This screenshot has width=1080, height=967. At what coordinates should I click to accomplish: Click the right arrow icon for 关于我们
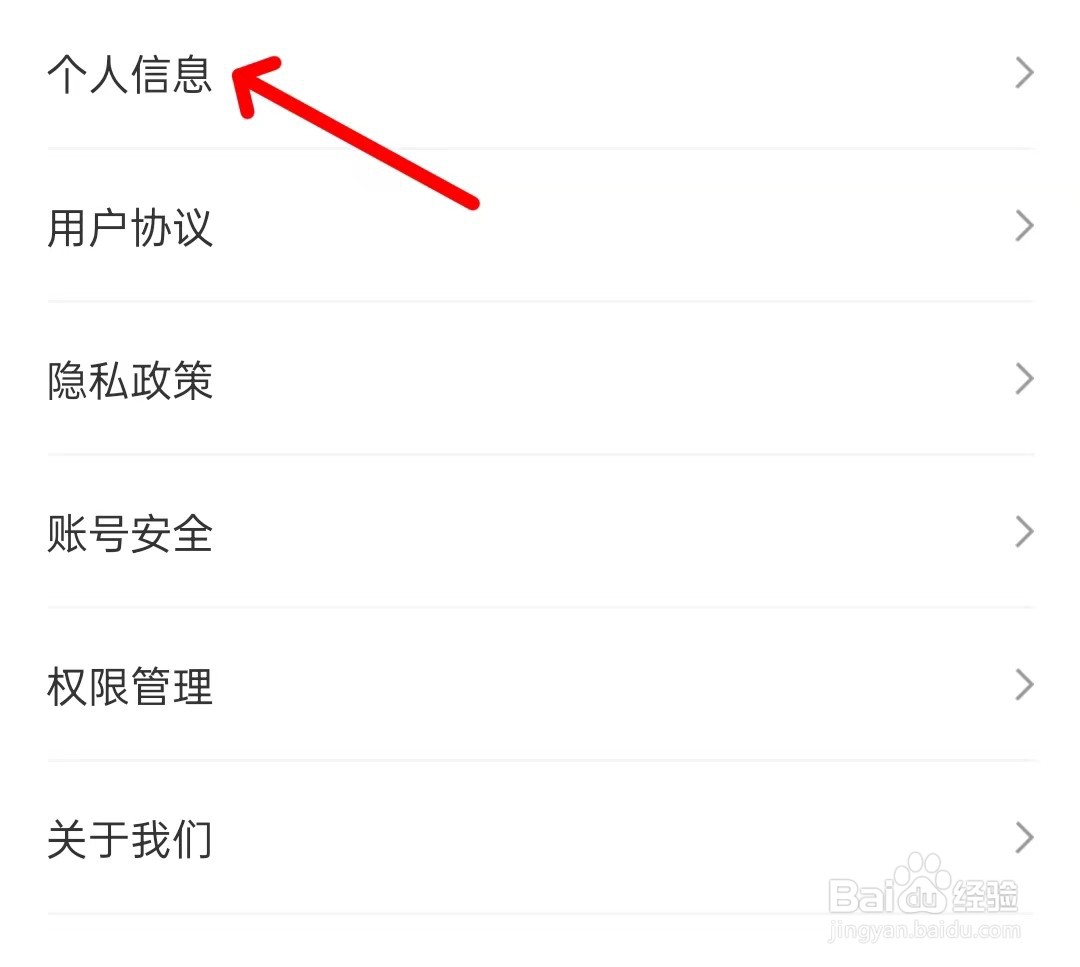click(1024, 838)
